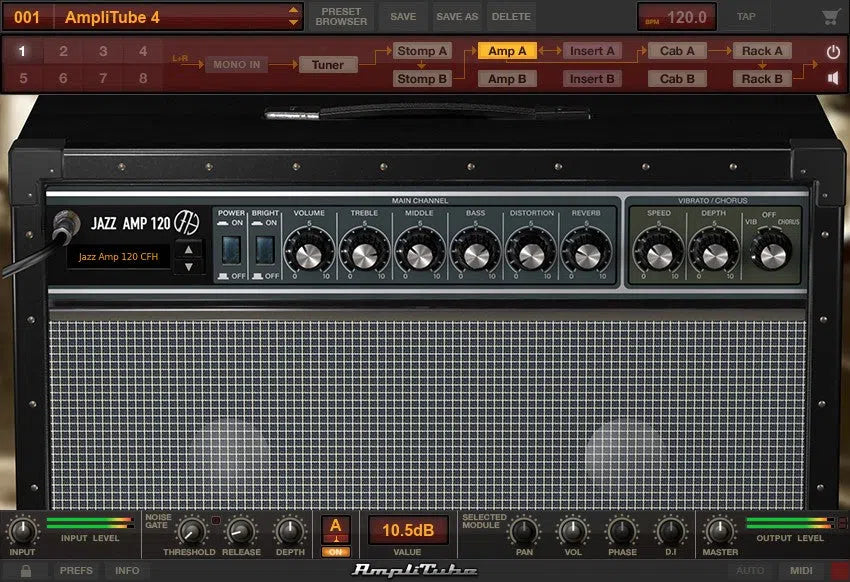Click the amp model up arrow selector
This screenshot has height=582, width=850.
186,251
